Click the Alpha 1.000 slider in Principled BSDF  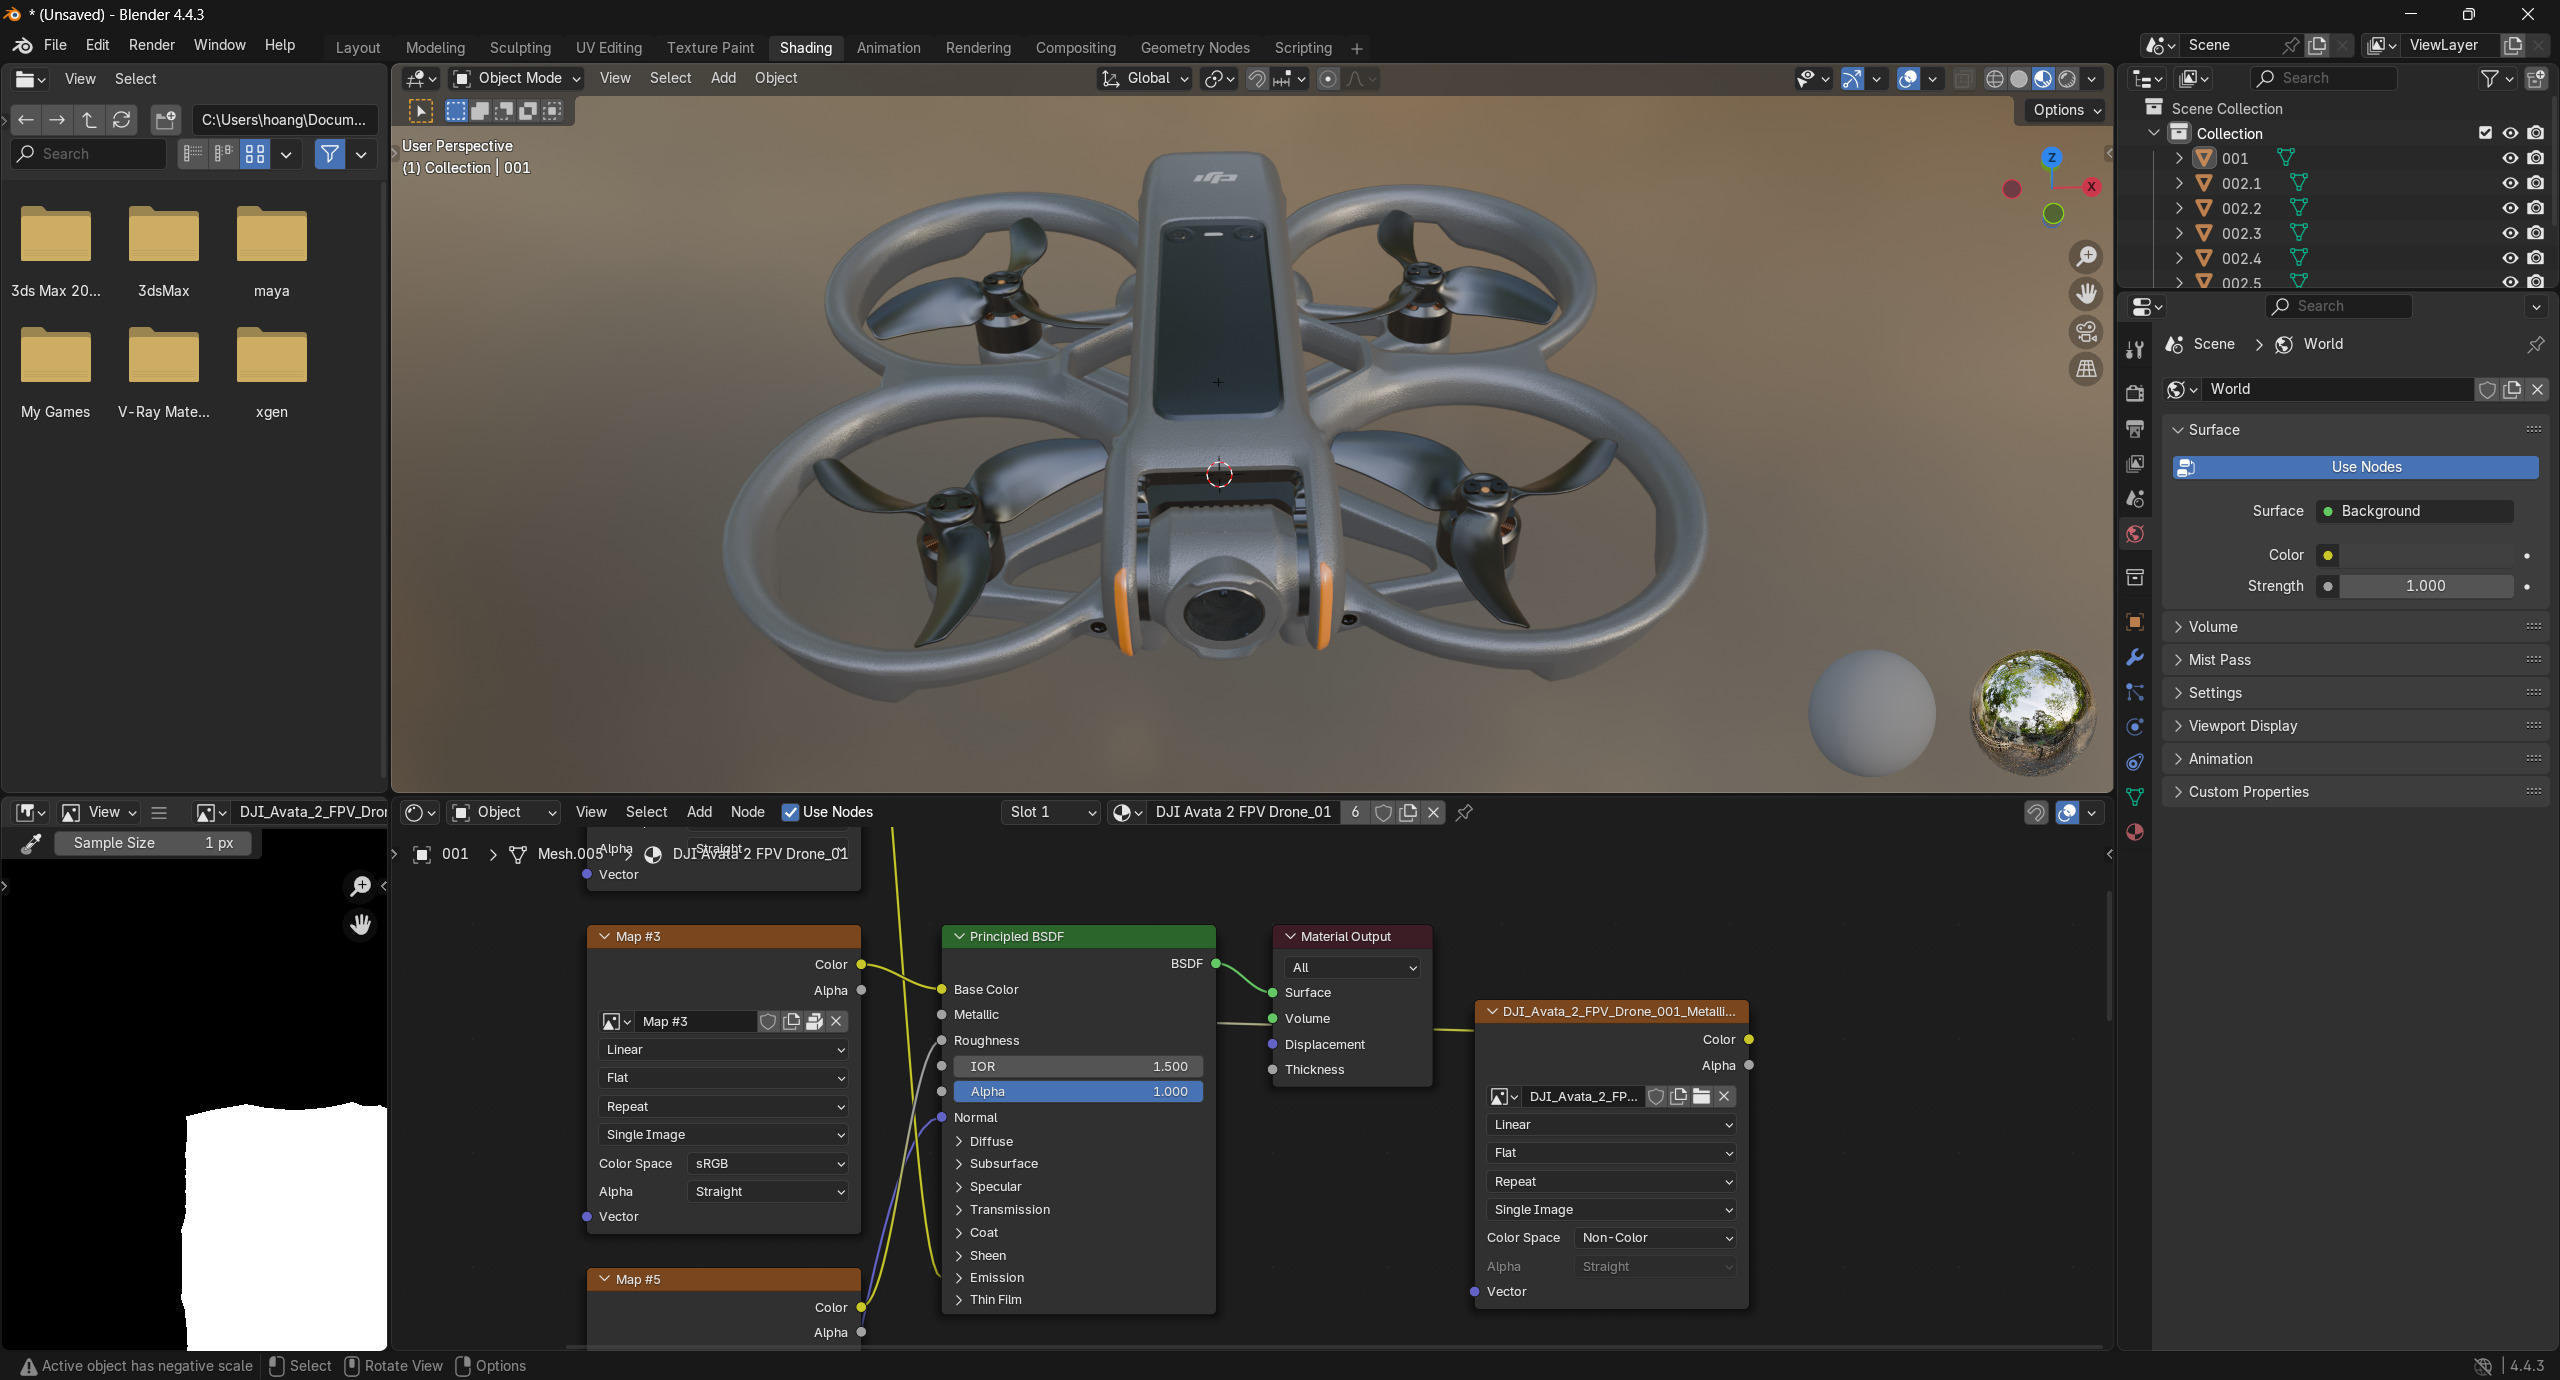tap(1078, 1092)
